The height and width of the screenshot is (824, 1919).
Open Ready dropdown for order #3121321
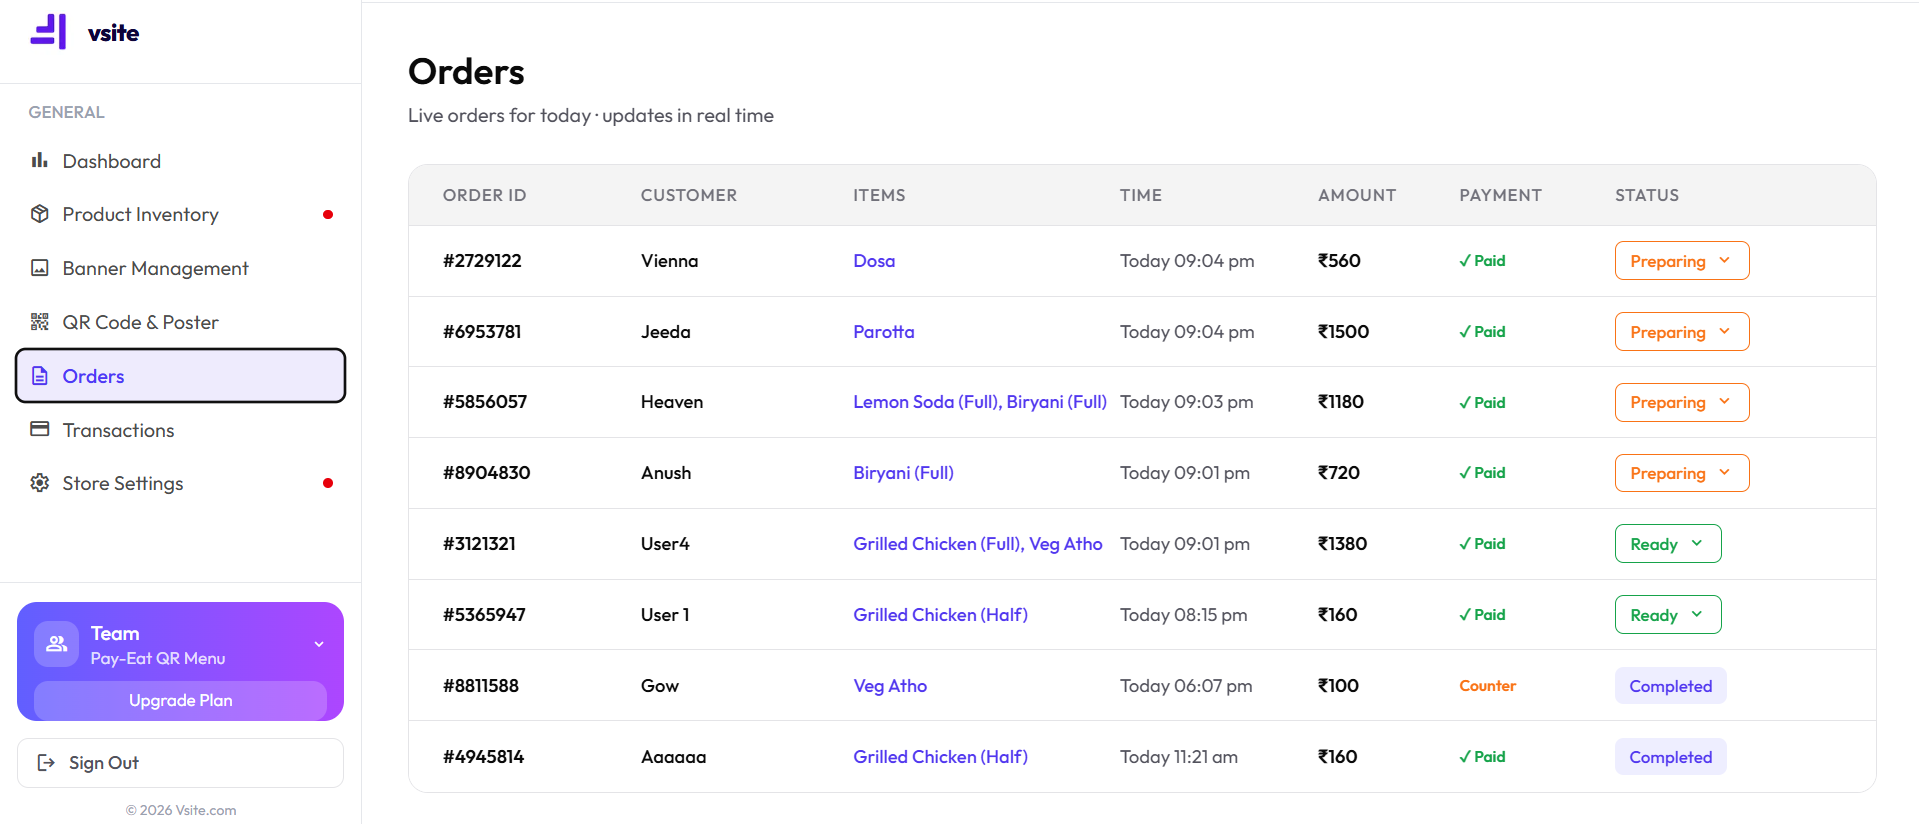1668,544
